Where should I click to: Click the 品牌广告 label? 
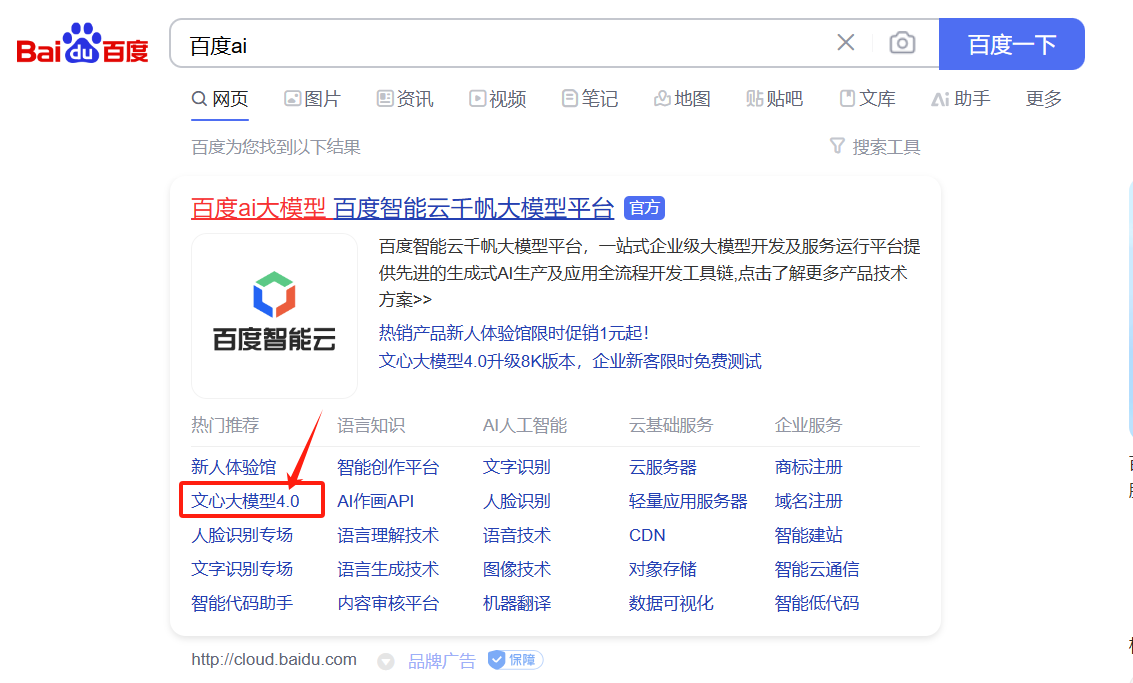[442, 661]
